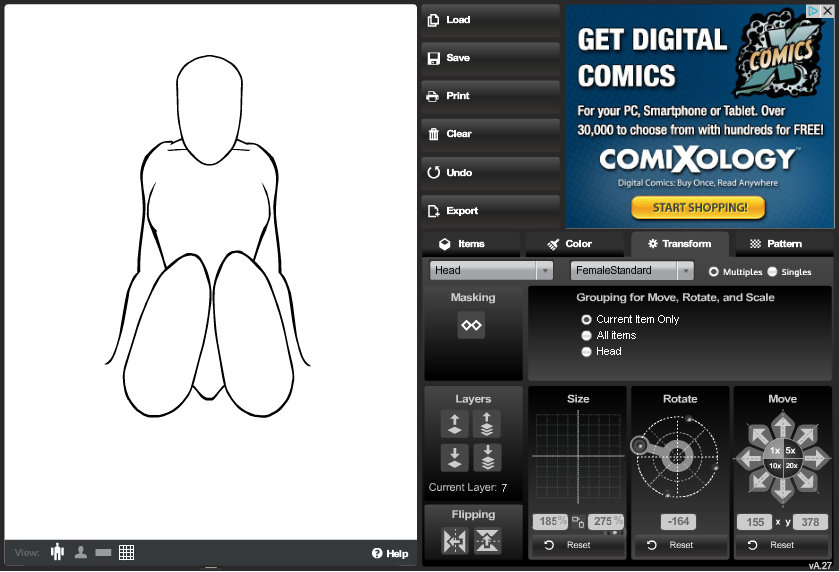Switch to full body view icon
This screenshot has height=572, width=839.
[57, 552]
